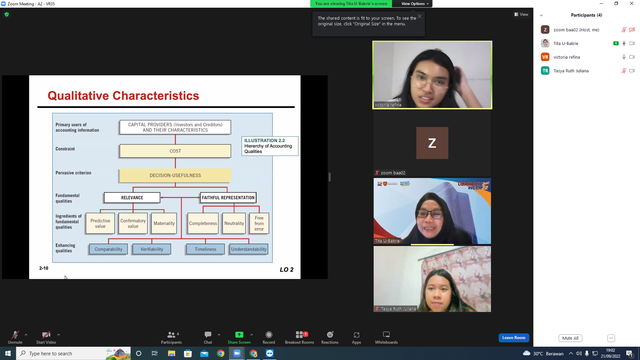Open the Chat panel
This screenshot has width=640, height=360.
pos(208,337)
